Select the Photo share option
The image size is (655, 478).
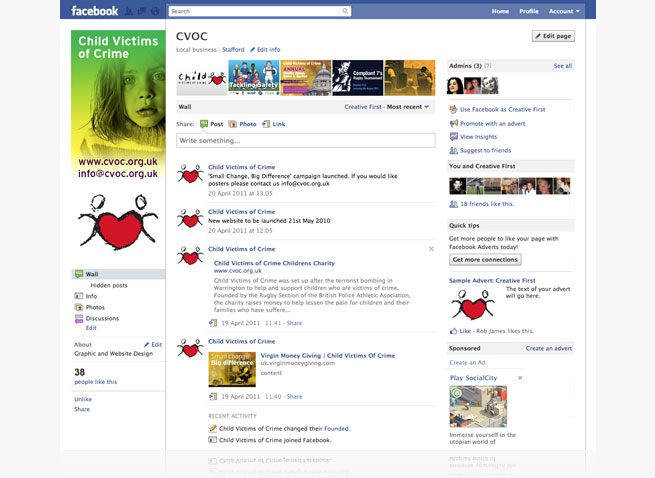click(x=242, y=124)
